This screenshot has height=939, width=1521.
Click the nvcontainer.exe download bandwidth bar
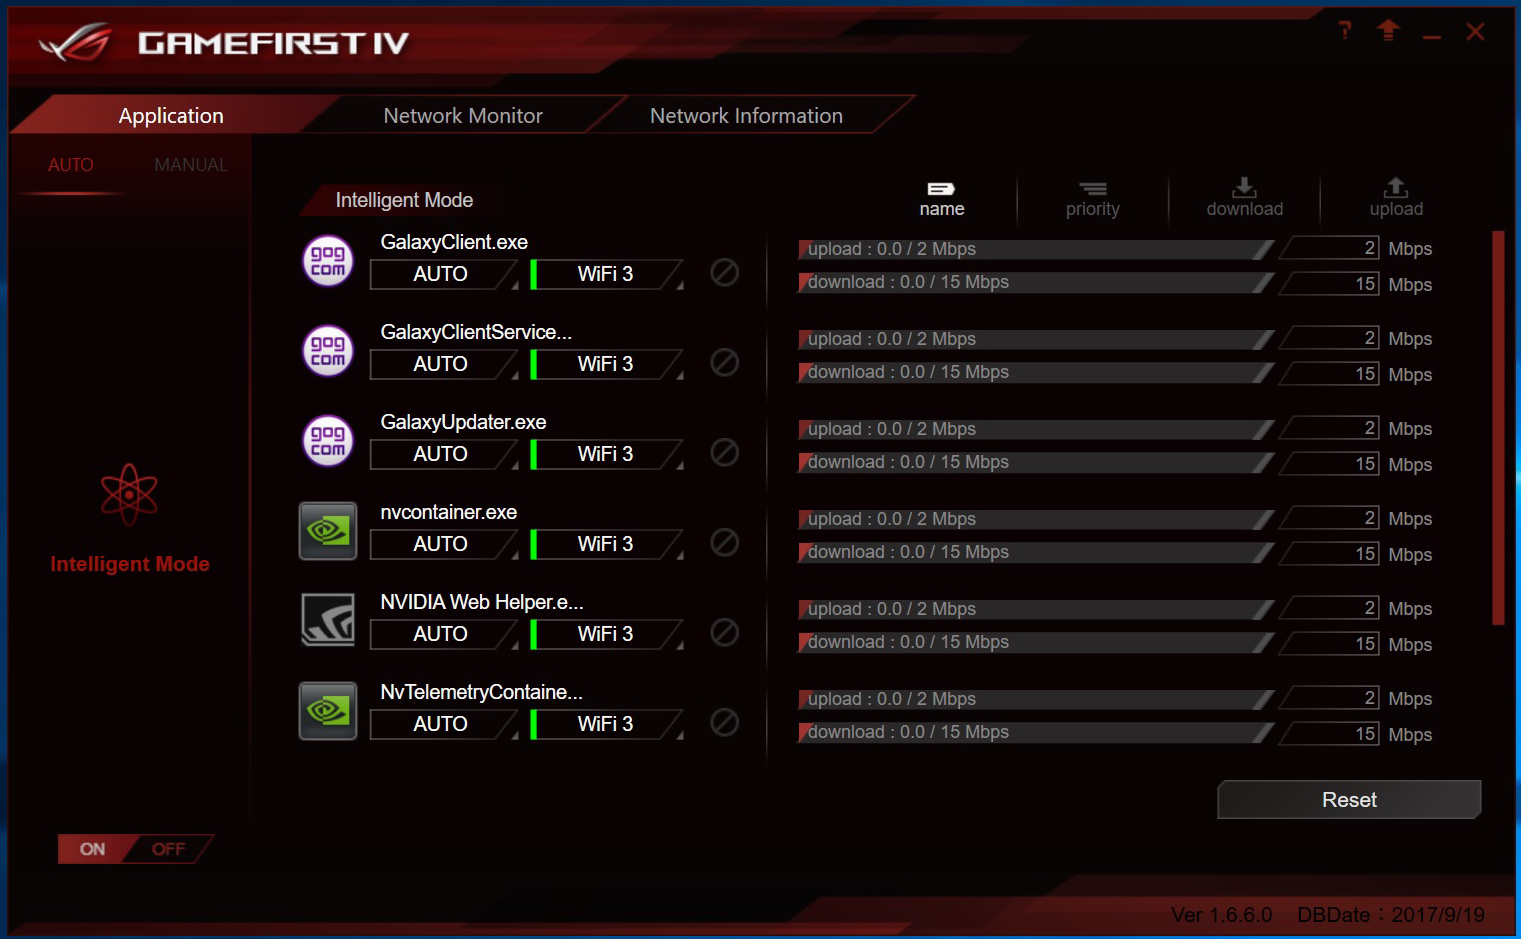pos(1036,552)
